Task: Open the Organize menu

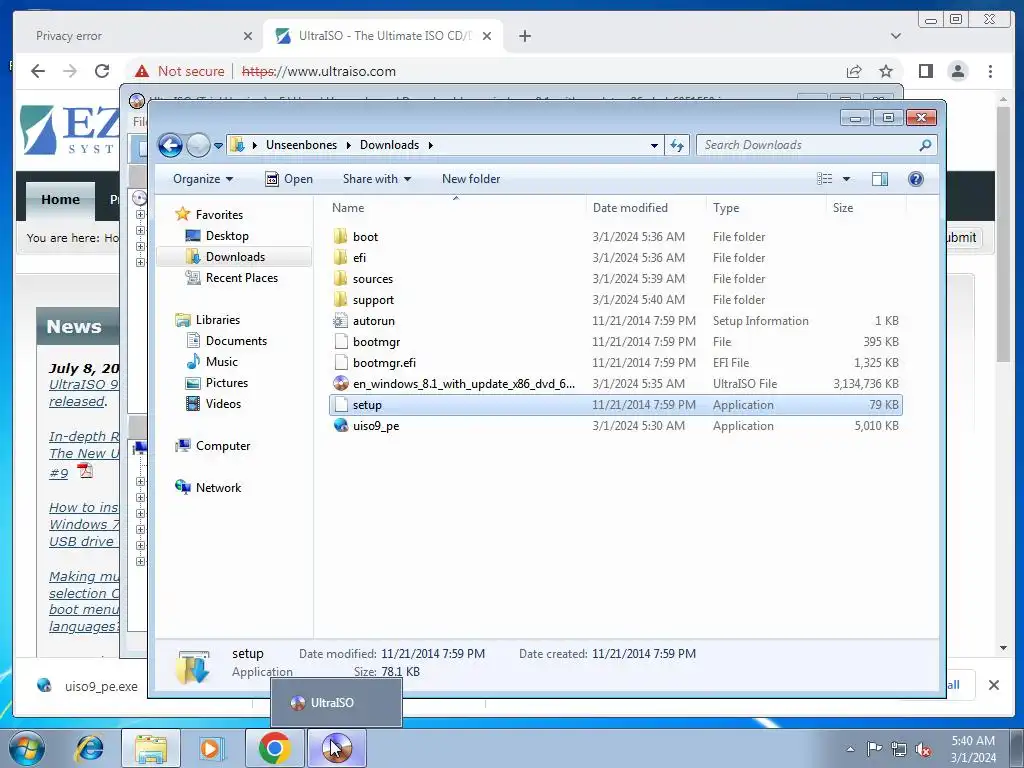Action: pyautogui.click(x=202, y=179)
